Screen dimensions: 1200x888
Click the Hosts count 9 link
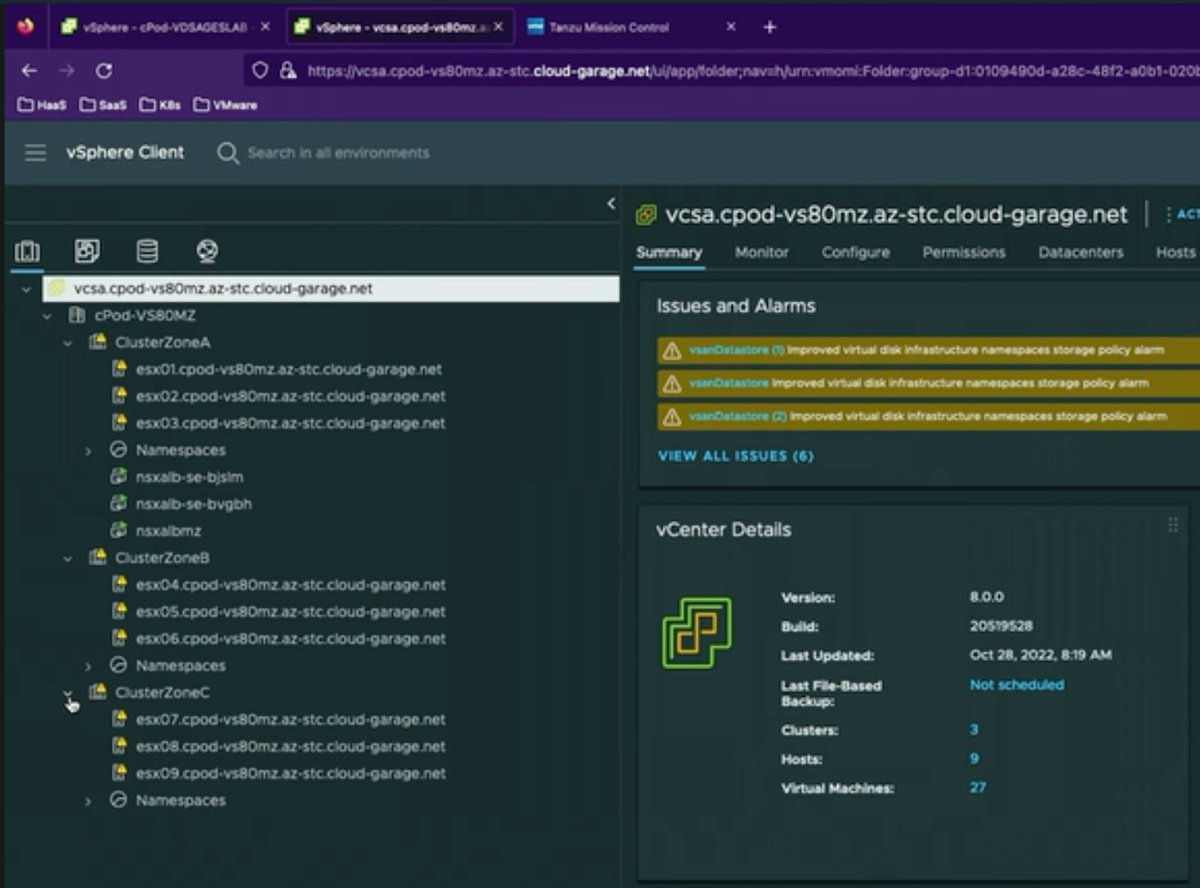click(974, 759)
